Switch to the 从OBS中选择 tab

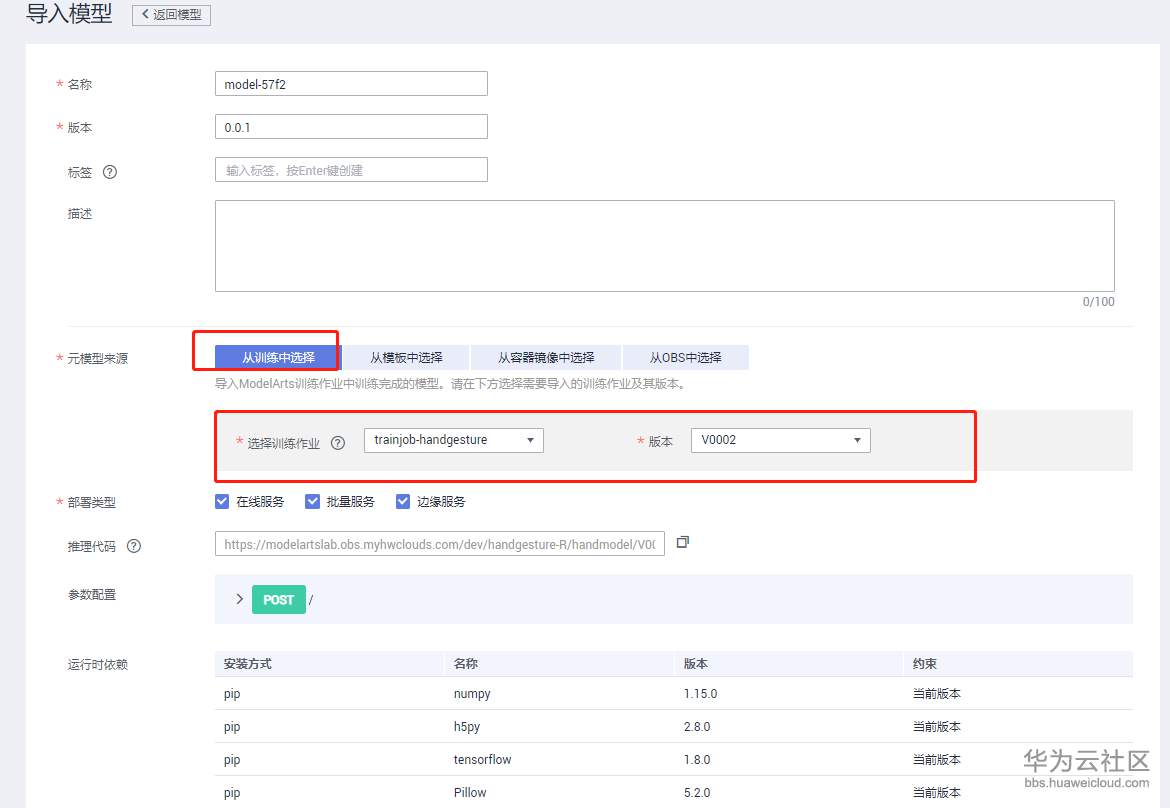[686, 357]
